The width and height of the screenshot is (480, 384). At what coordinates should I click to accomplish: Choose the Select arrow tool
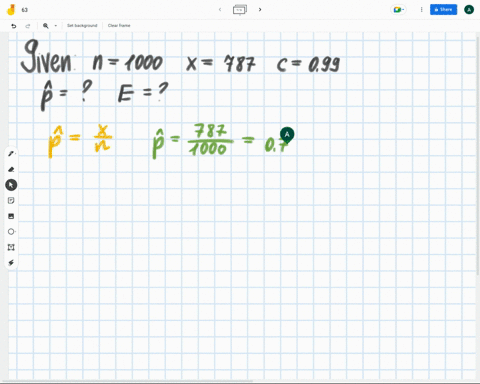[x=11, y=185]
